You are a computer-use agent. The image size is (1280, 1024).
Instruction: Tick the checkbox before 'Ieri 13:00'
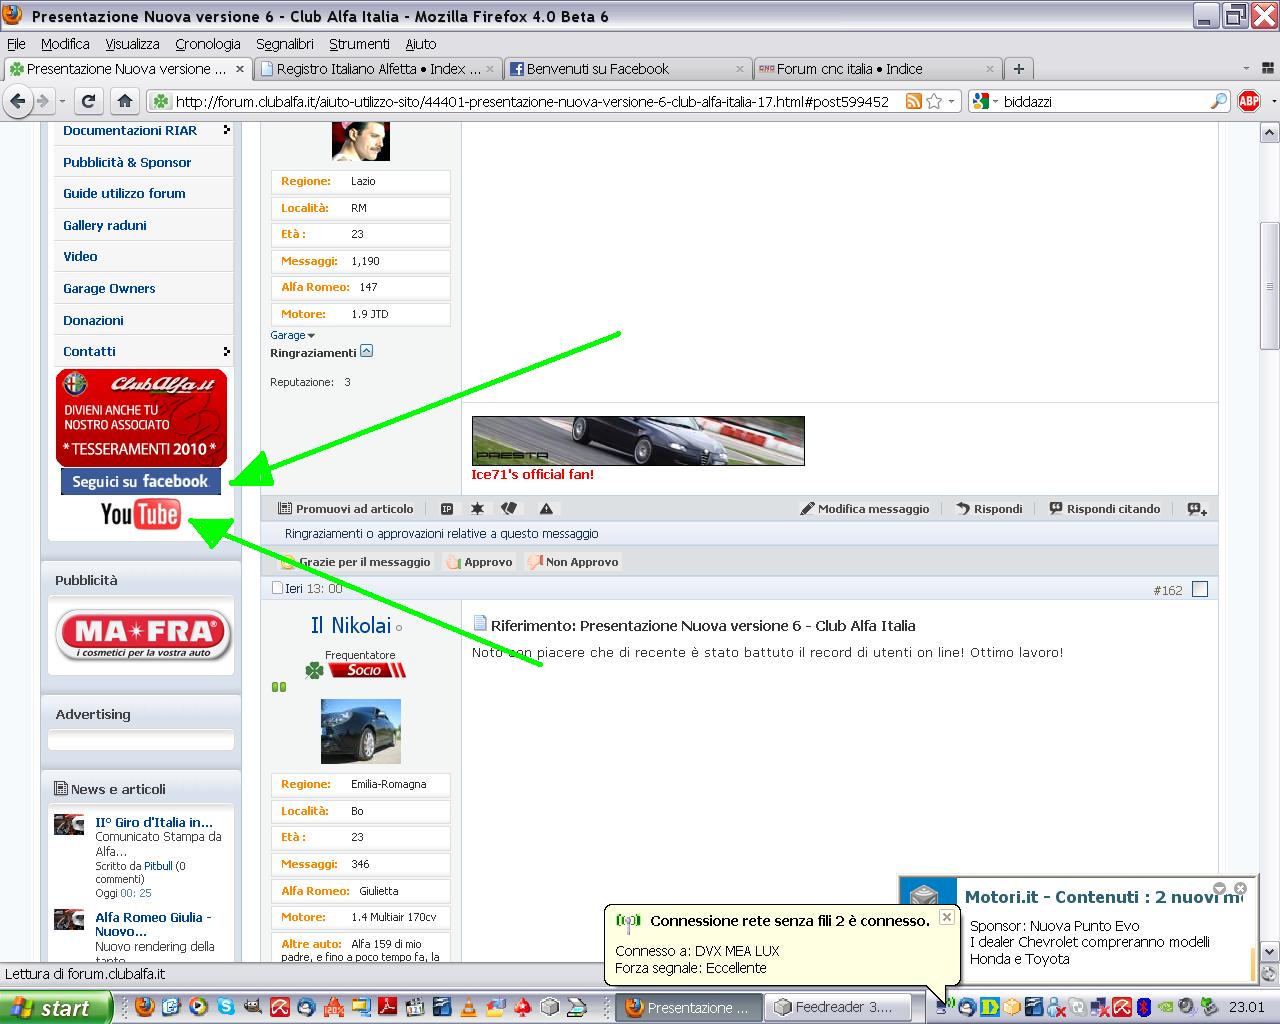(x=278, y=589)
